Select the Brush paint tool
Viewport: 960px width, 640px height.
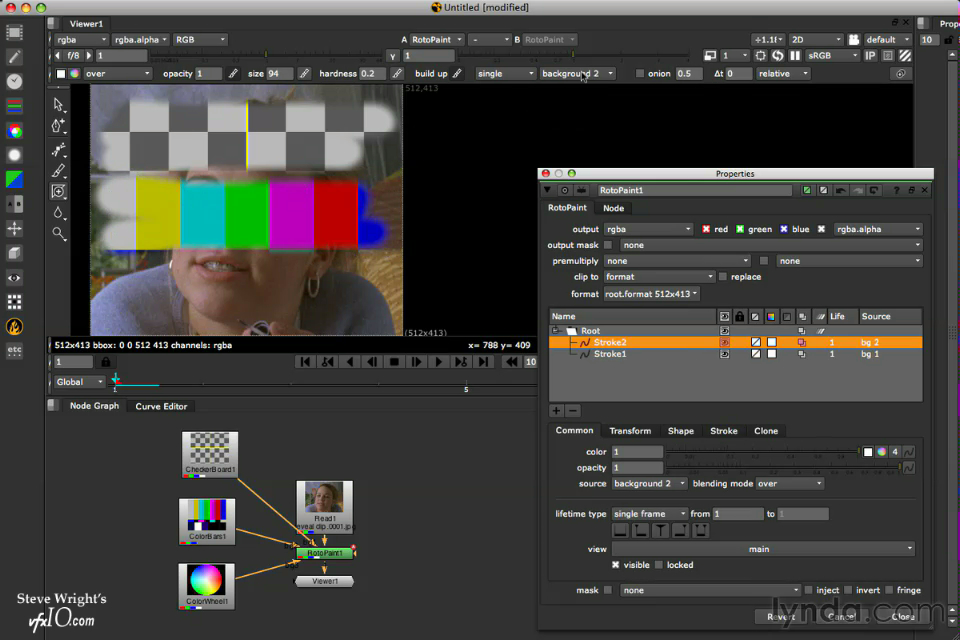point(59,170)
